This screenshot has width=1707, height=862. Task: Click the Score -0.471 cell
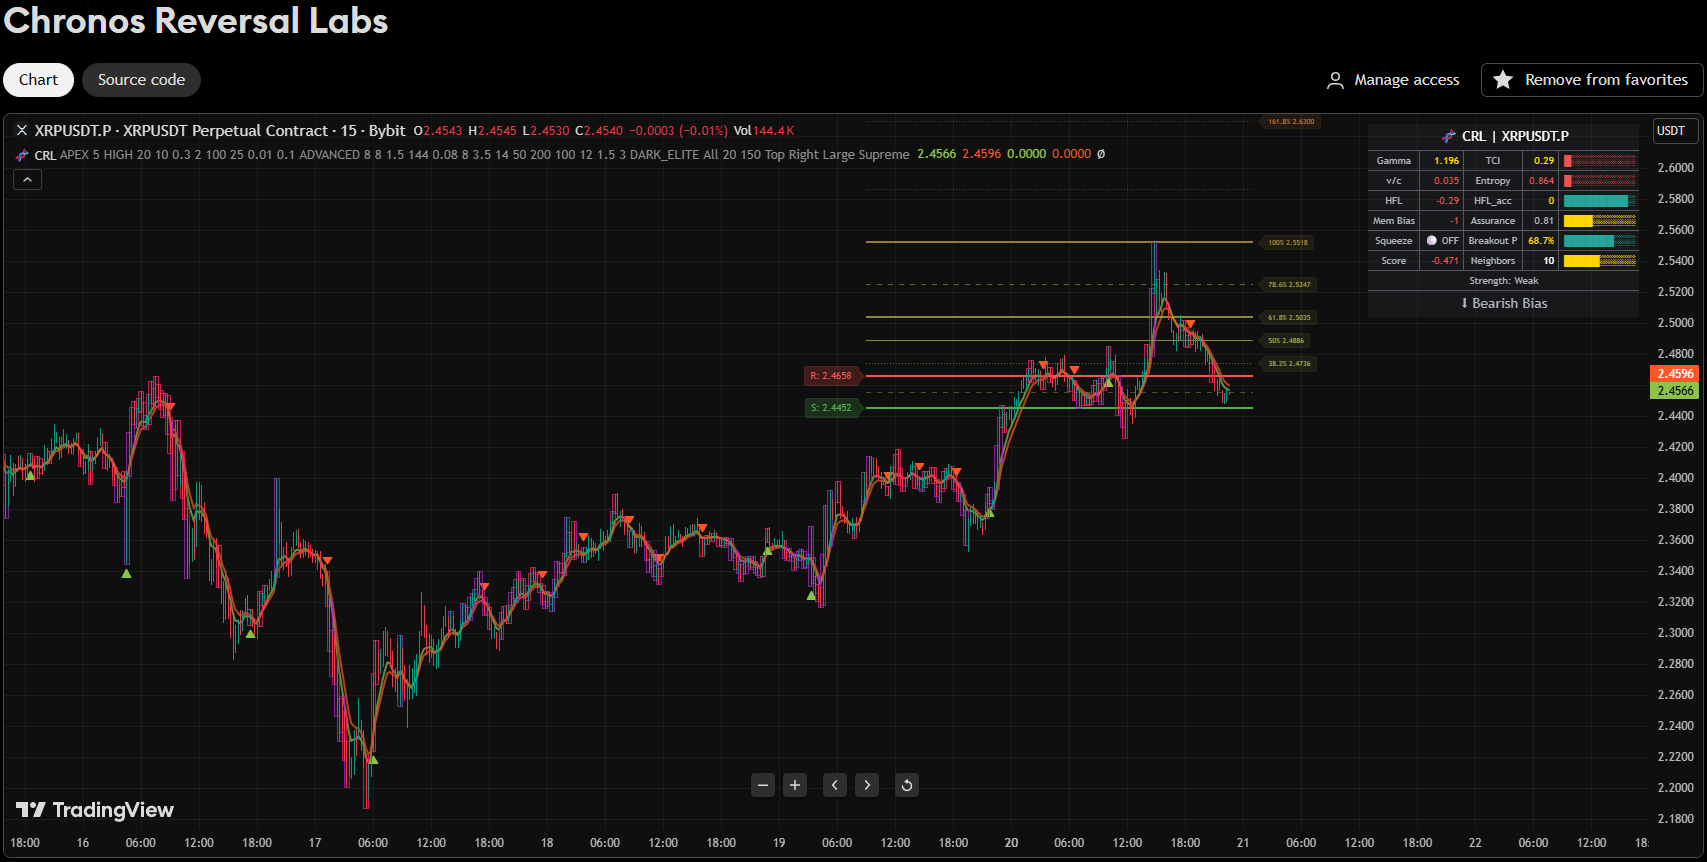[x=1443, y=261]
